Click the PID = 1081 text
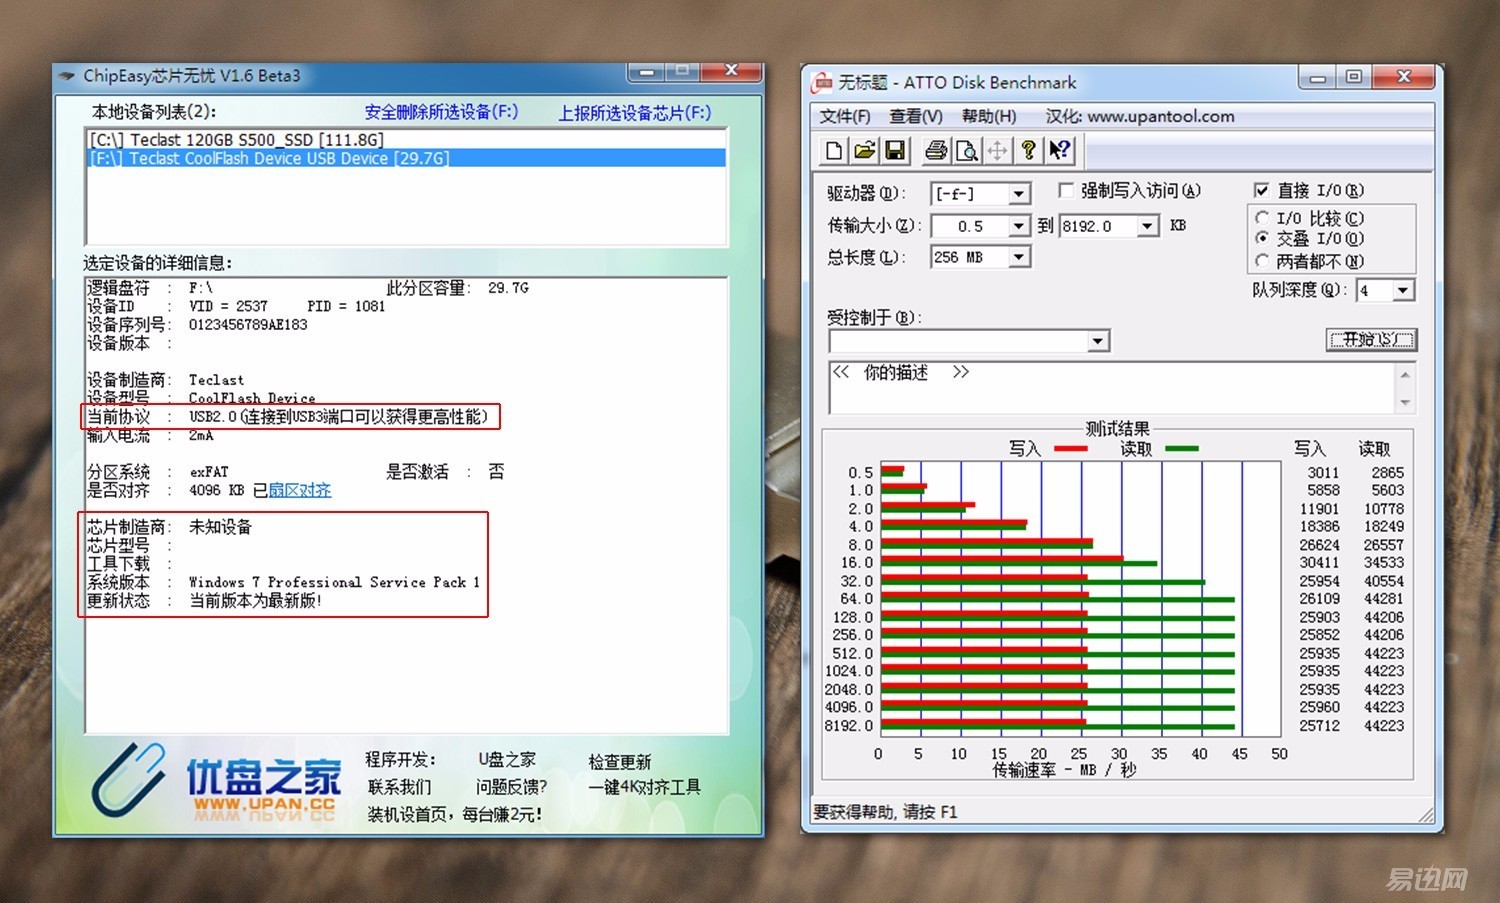Viewport: 1500px width, 903px height. tap(346, 306)
